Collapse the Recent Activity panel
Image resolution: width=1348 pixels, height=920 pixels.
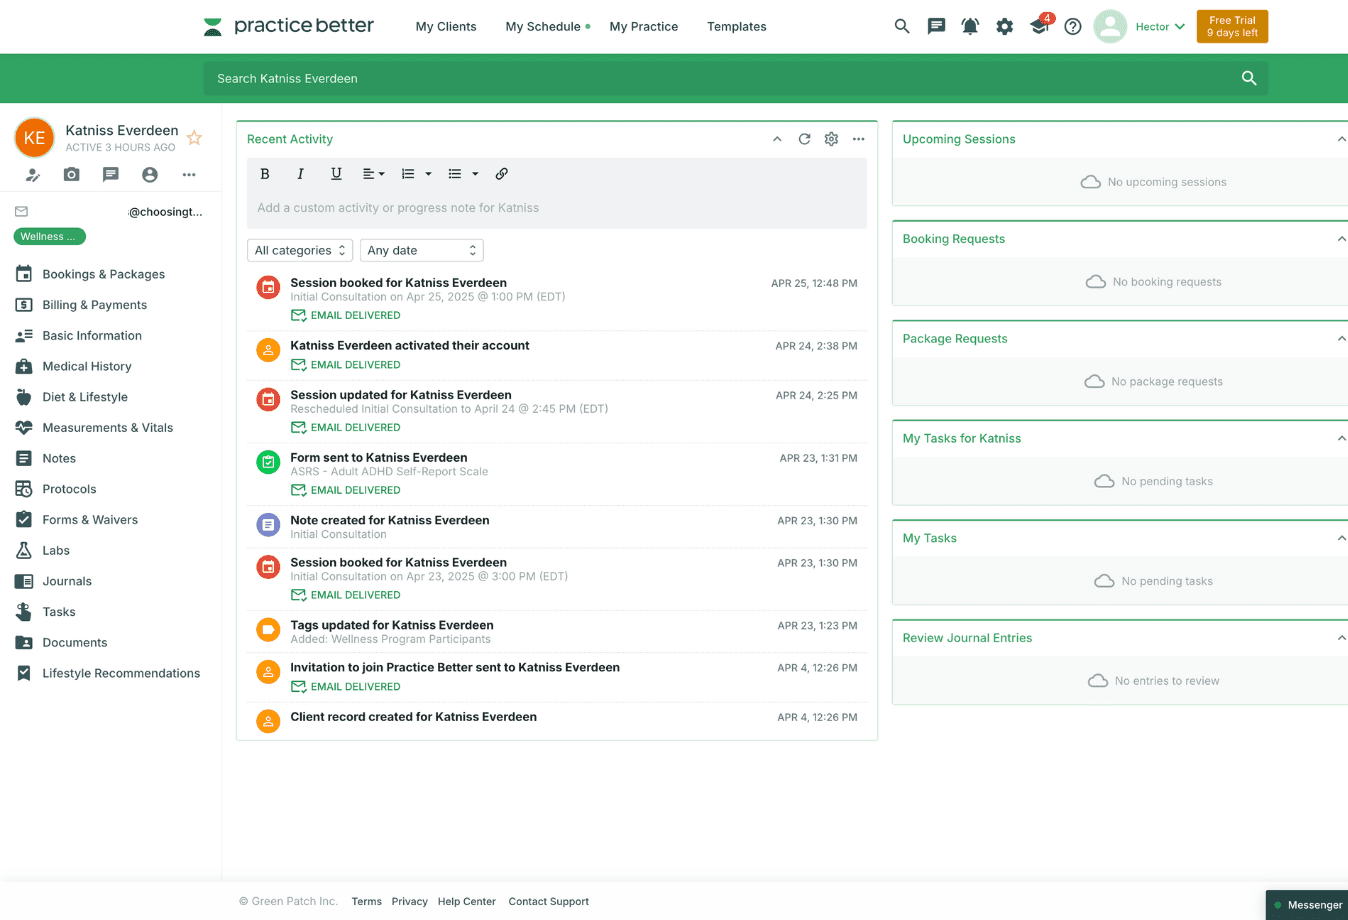(777, 139)
